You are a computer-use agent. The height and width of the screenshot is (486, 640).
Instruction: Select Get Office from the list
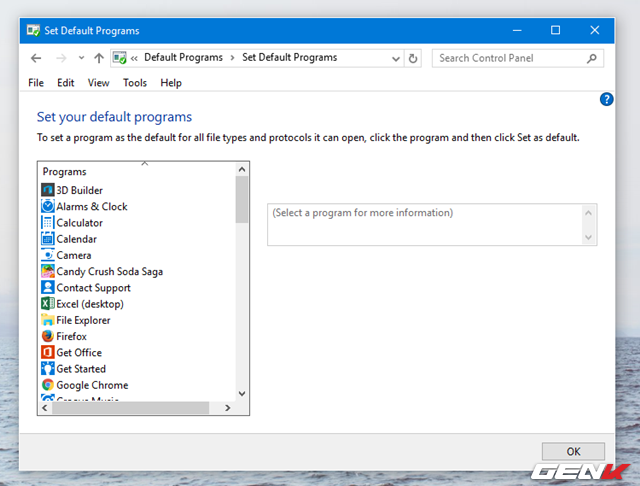tap(79, 353)
